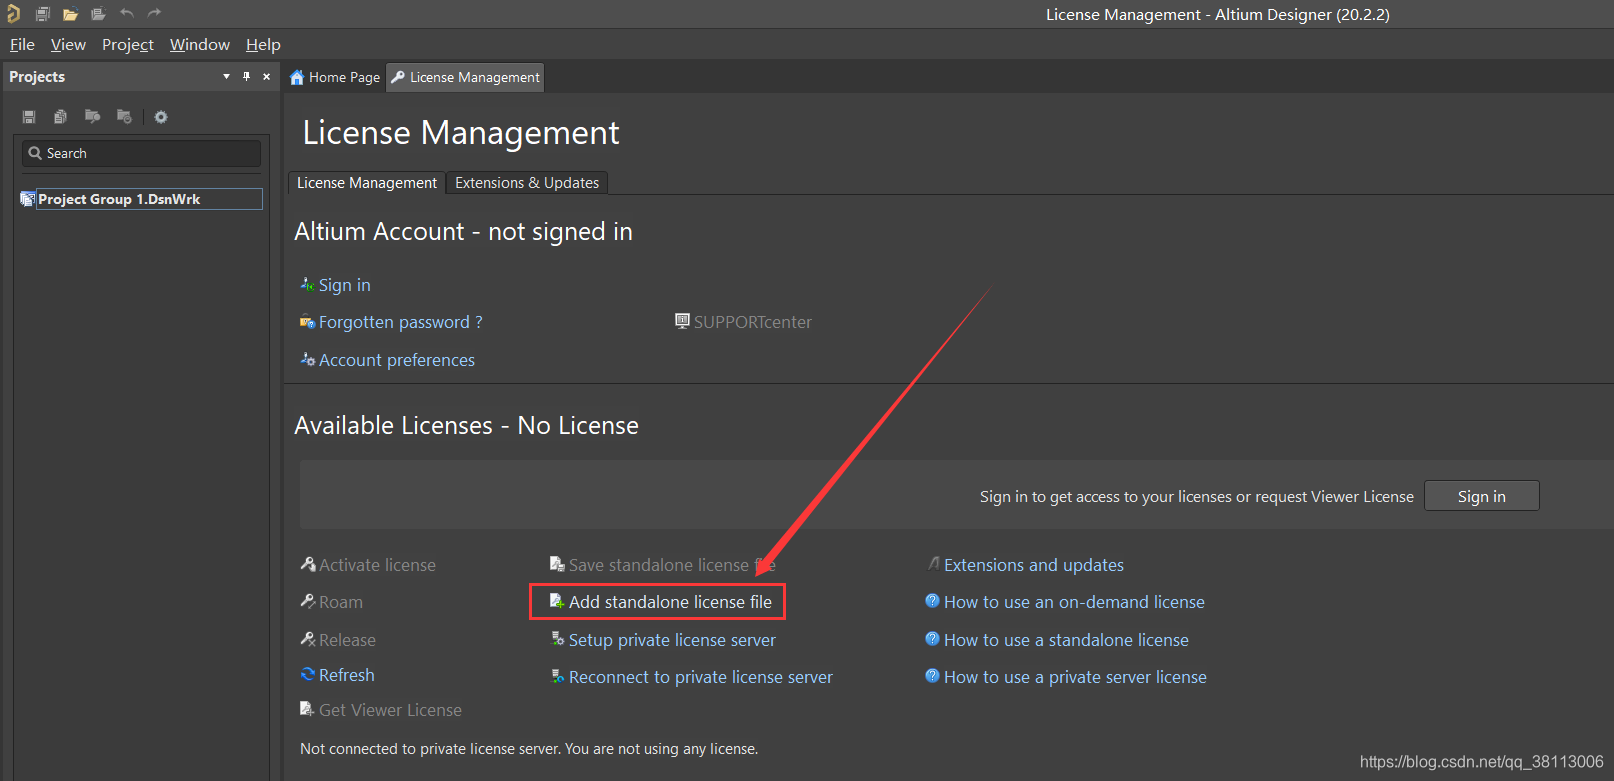Click the Altium logo icon
Screen dimensions: 1614x781
point(13,14)
